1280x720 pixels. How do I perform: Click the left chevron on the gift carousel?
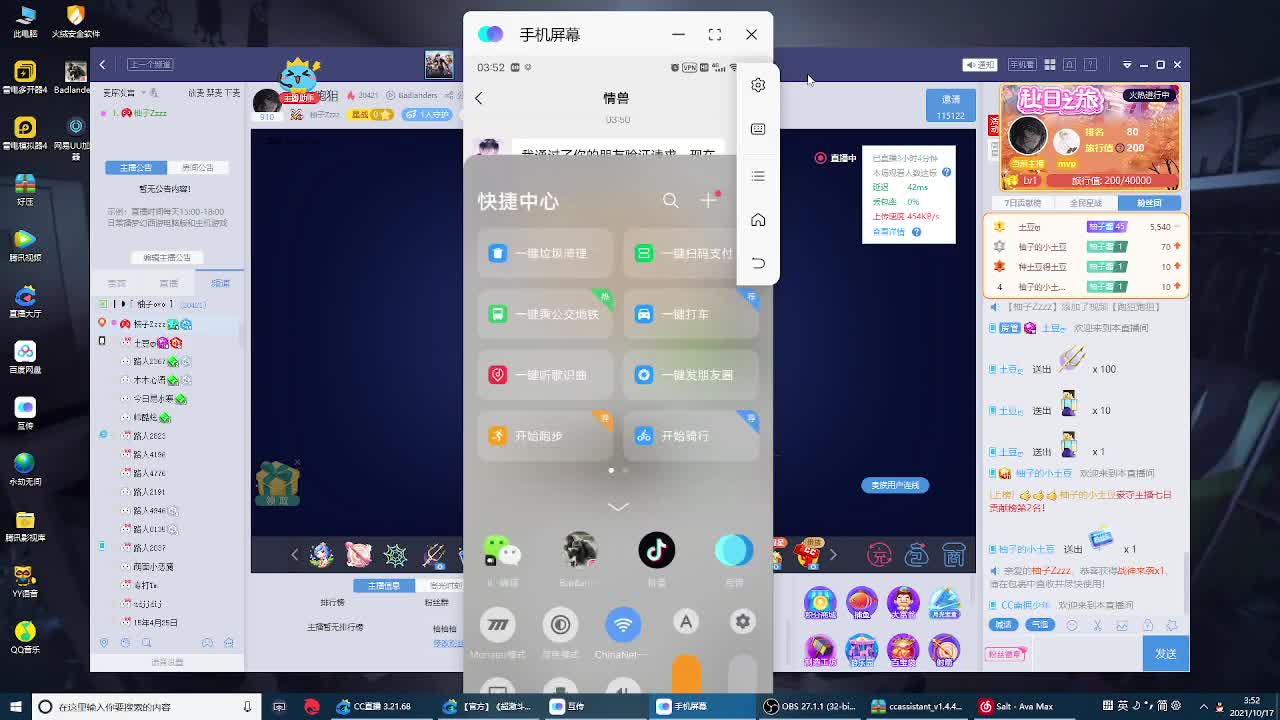point(295,554)
